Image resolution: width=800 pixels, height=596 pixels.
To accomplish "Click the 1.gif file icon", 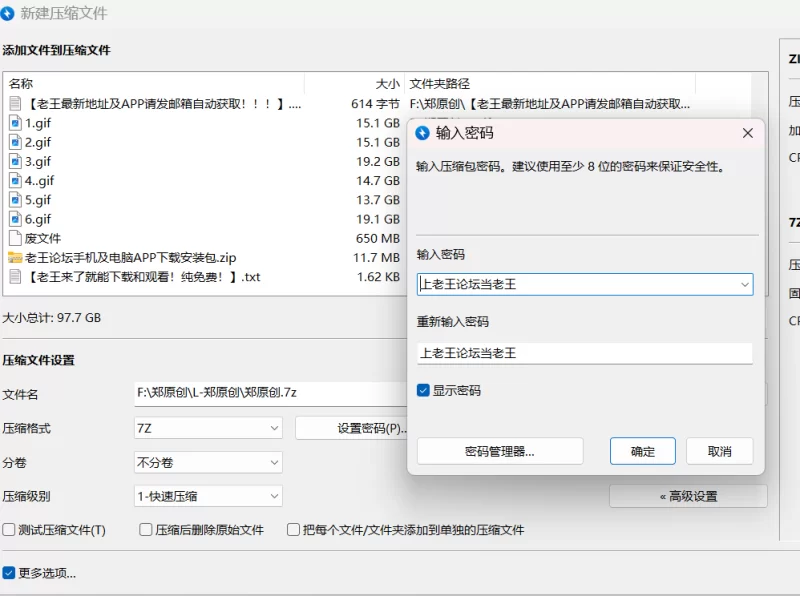I will pyautogui.click(x=15, y=123).
